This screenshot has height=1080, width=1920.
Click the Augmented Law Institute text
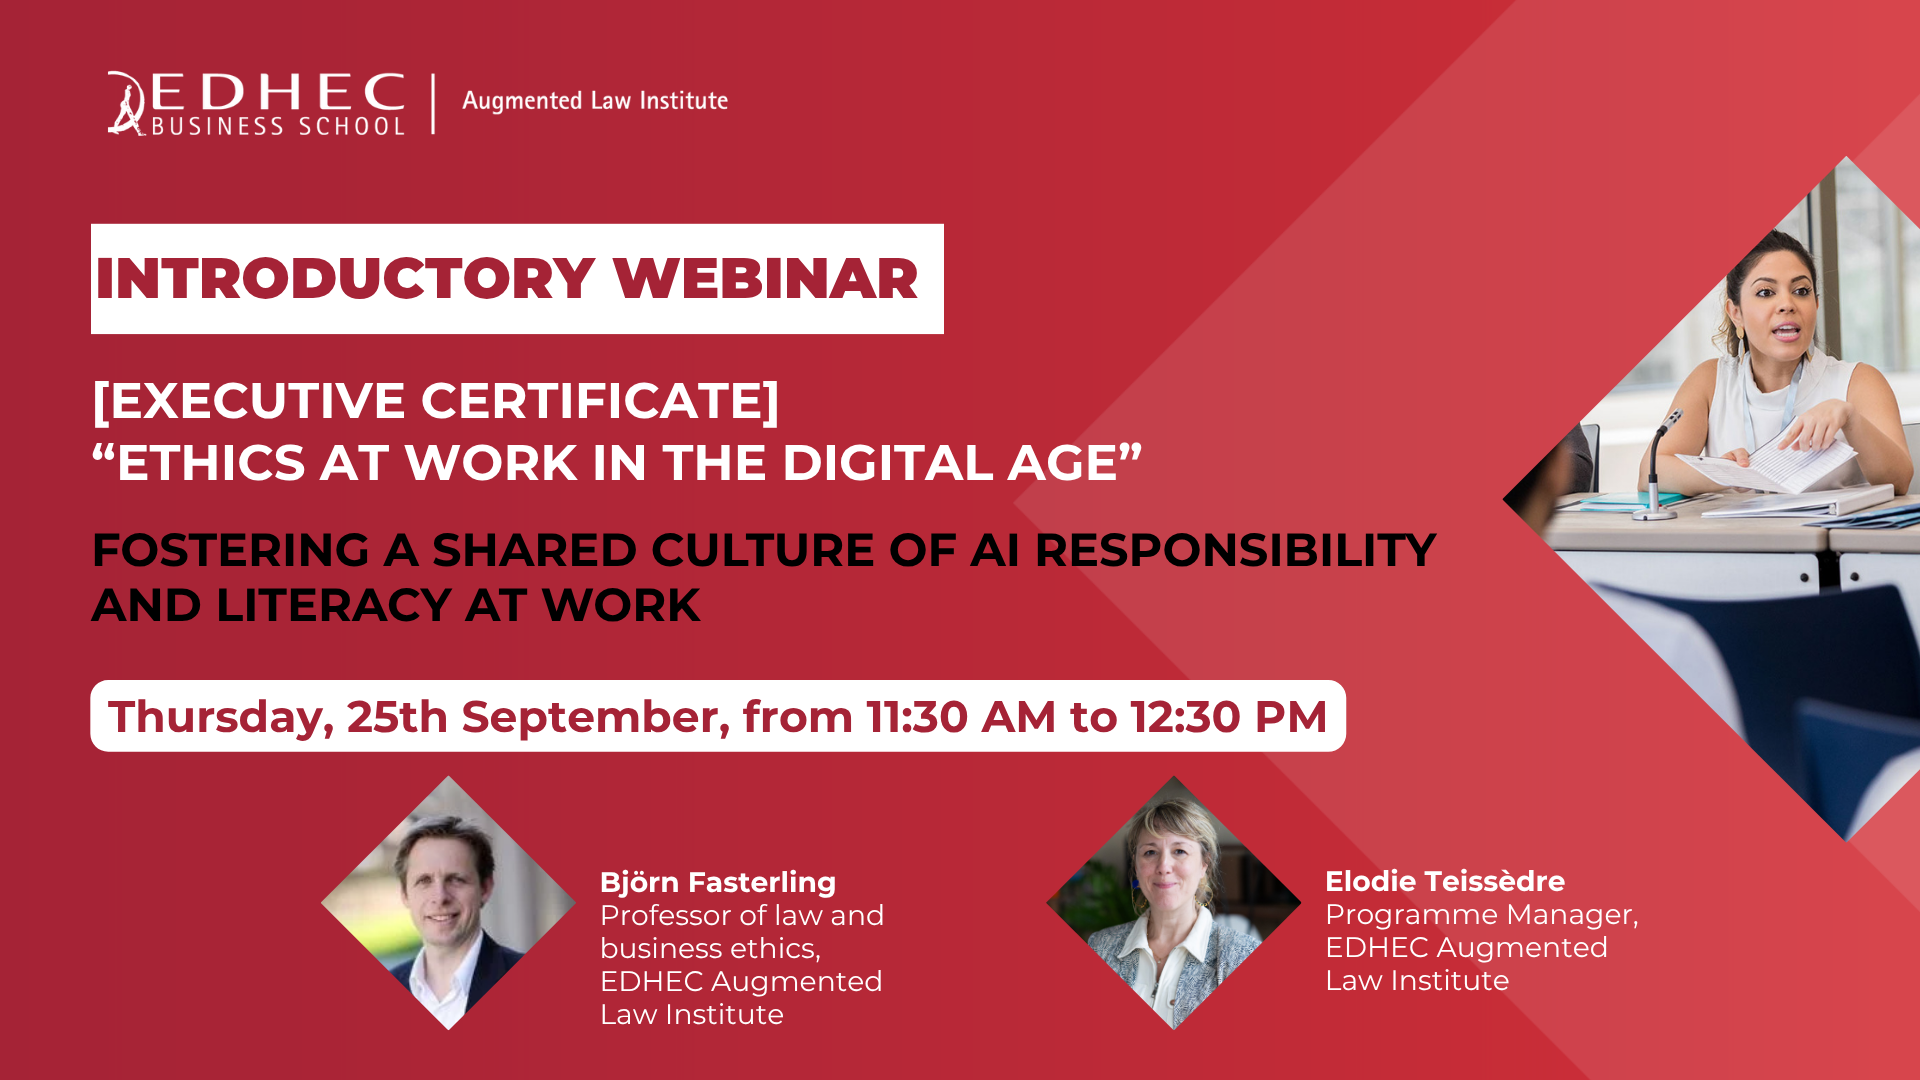coord(595,101)
